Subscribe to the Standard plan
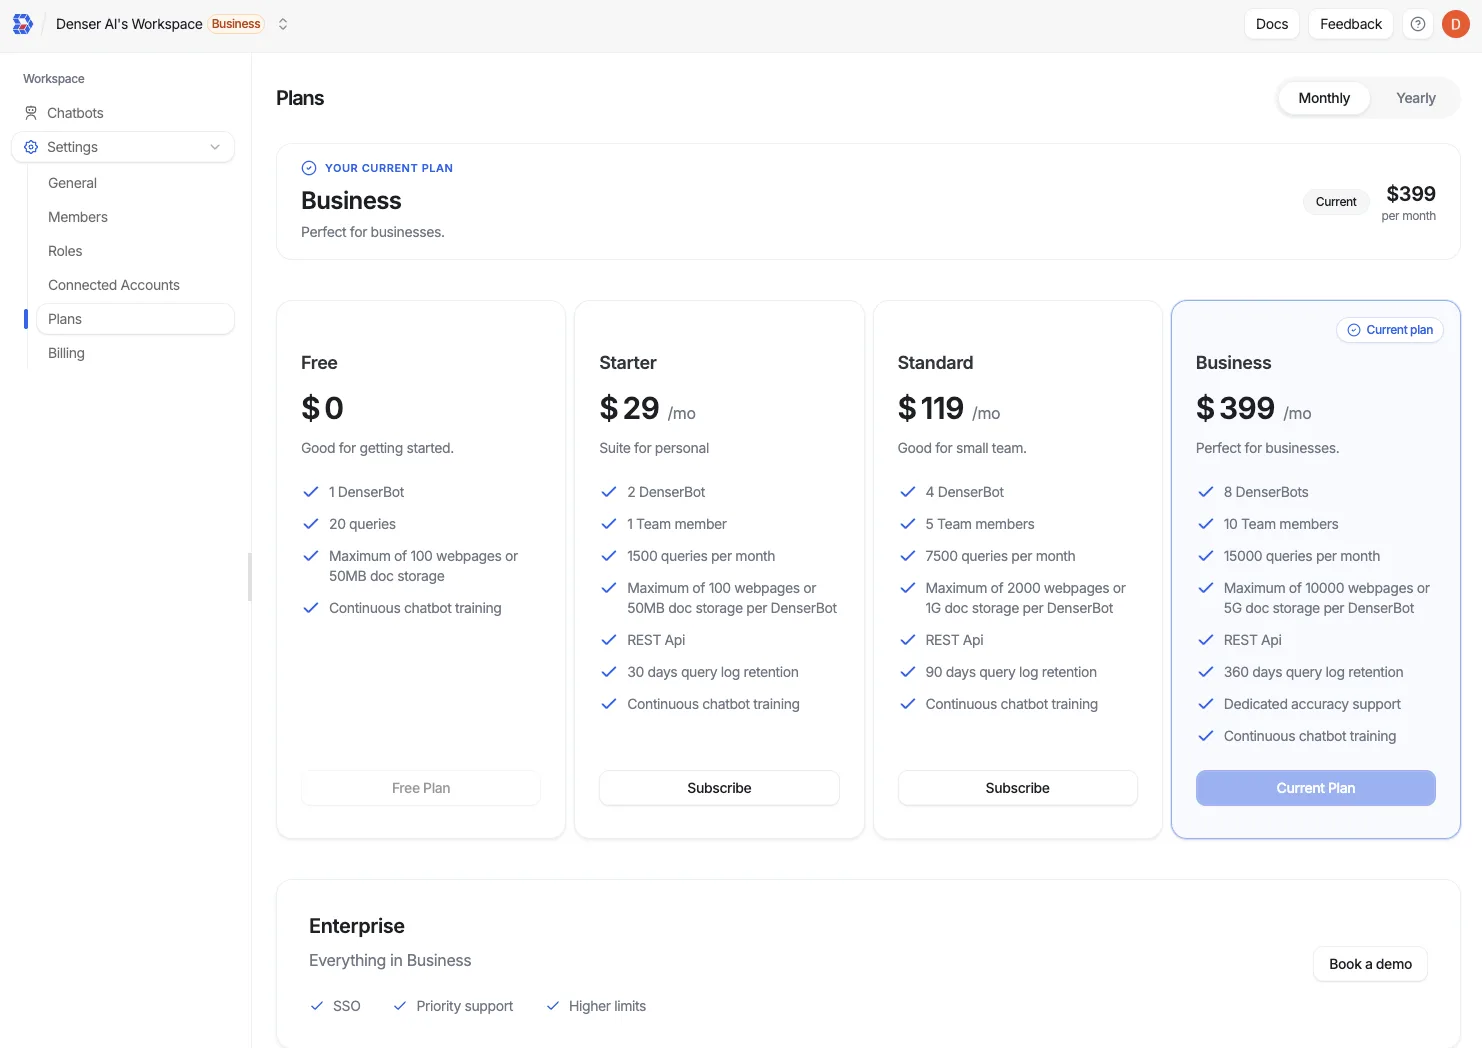The height and width of the screenshot is (1048, 1482). coord(1017,788)
